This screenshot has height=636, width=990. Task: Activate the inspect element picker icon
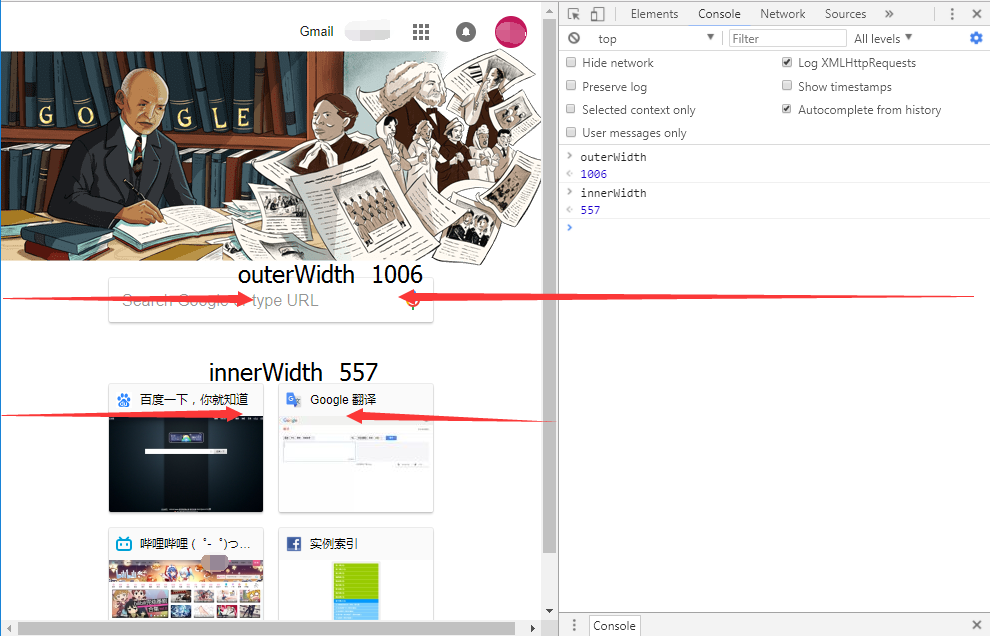573,14
